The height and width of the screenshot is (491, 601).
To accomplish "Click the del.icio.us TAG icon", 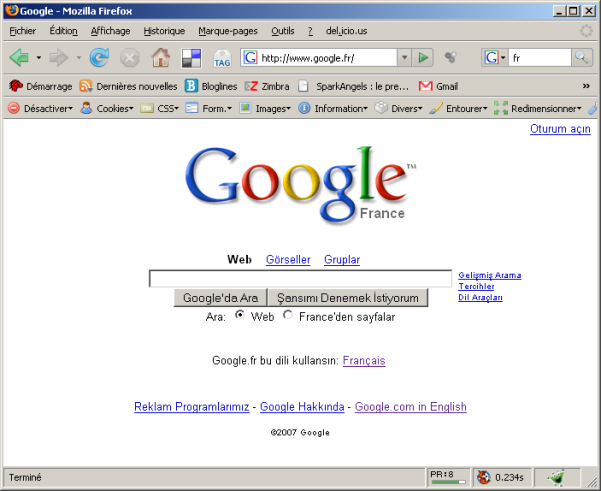I will (221, 58).
